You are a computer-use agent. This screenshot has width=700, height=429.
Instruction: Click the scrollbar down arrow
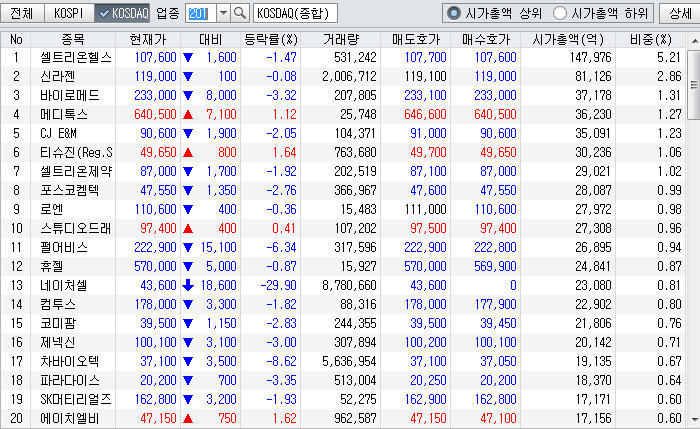[691, 420]
